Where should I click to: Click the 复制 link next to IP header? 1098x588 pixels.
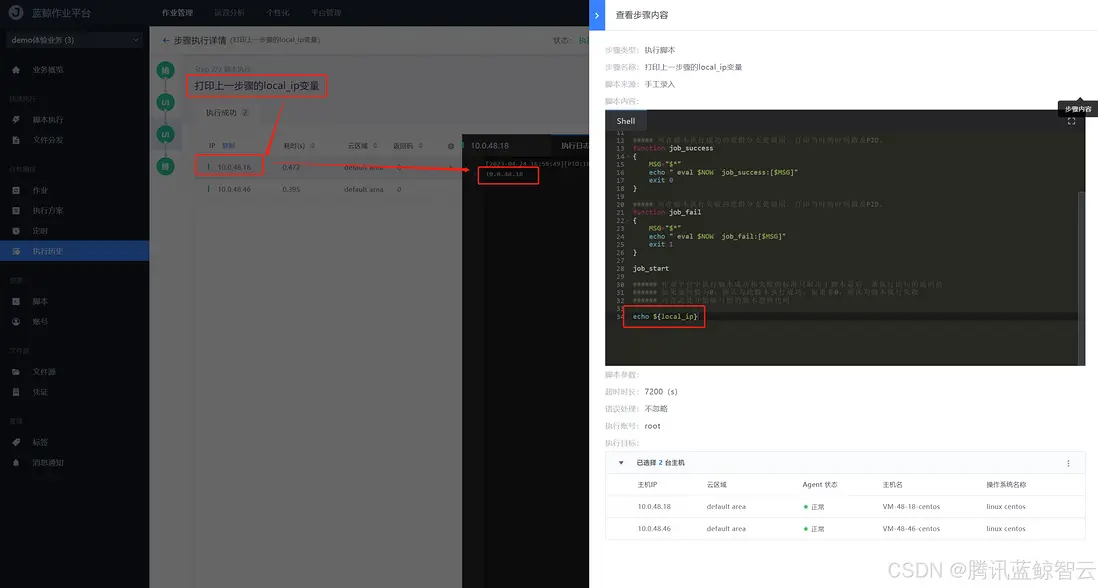[x=228, y=146]
